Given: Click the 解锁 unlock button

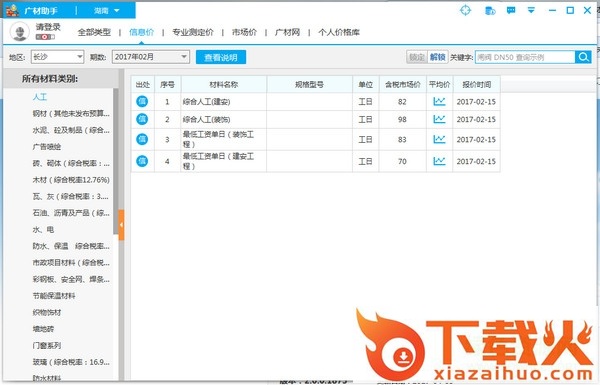Looking at the screenshot, I should (x=437, y=57).
